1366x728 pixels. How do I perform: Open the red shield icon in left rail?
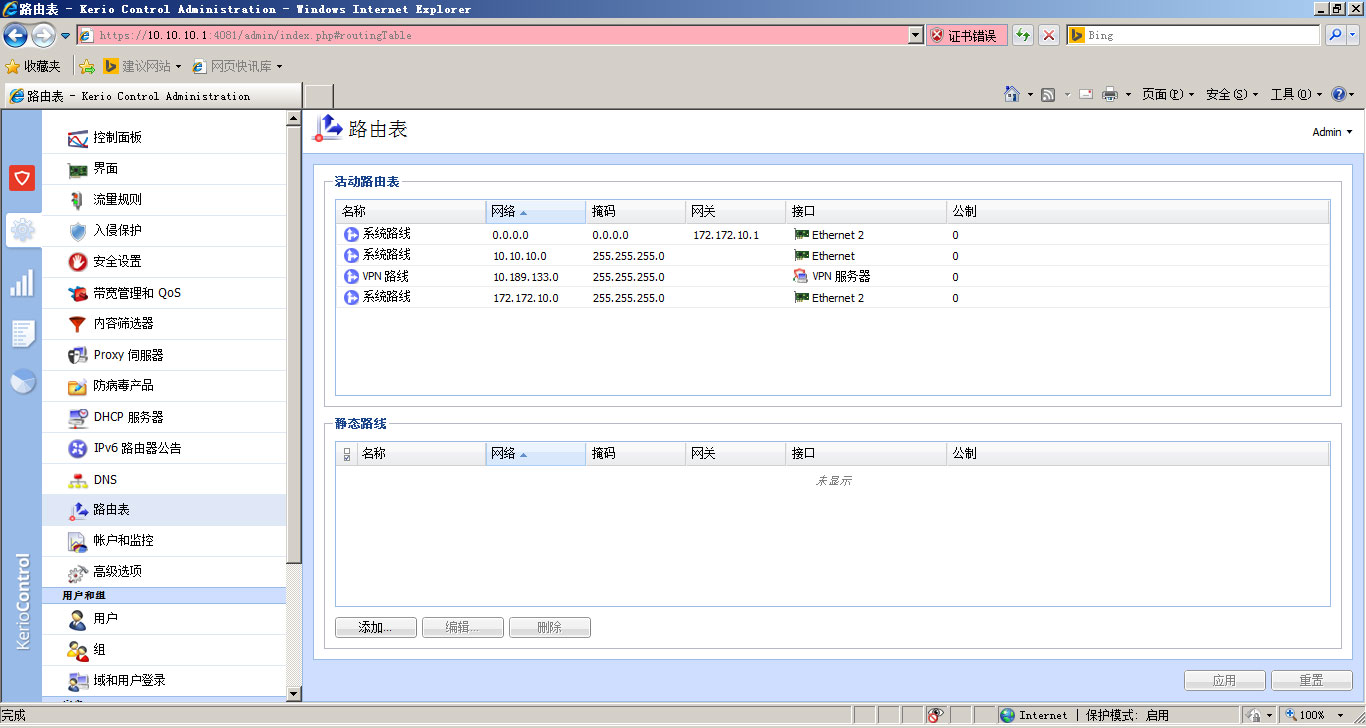pos(22,178)
